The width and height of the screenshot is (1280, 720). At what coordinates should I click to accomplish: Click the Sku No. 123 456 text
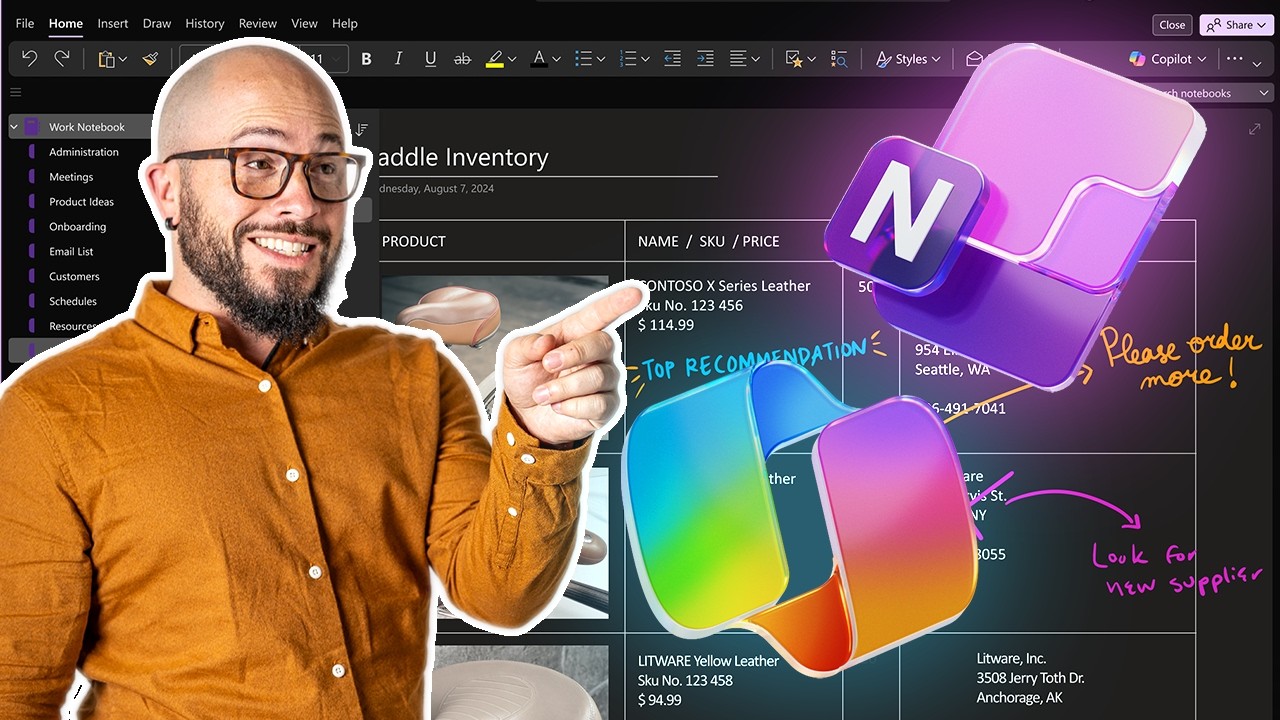click(690, 305)
